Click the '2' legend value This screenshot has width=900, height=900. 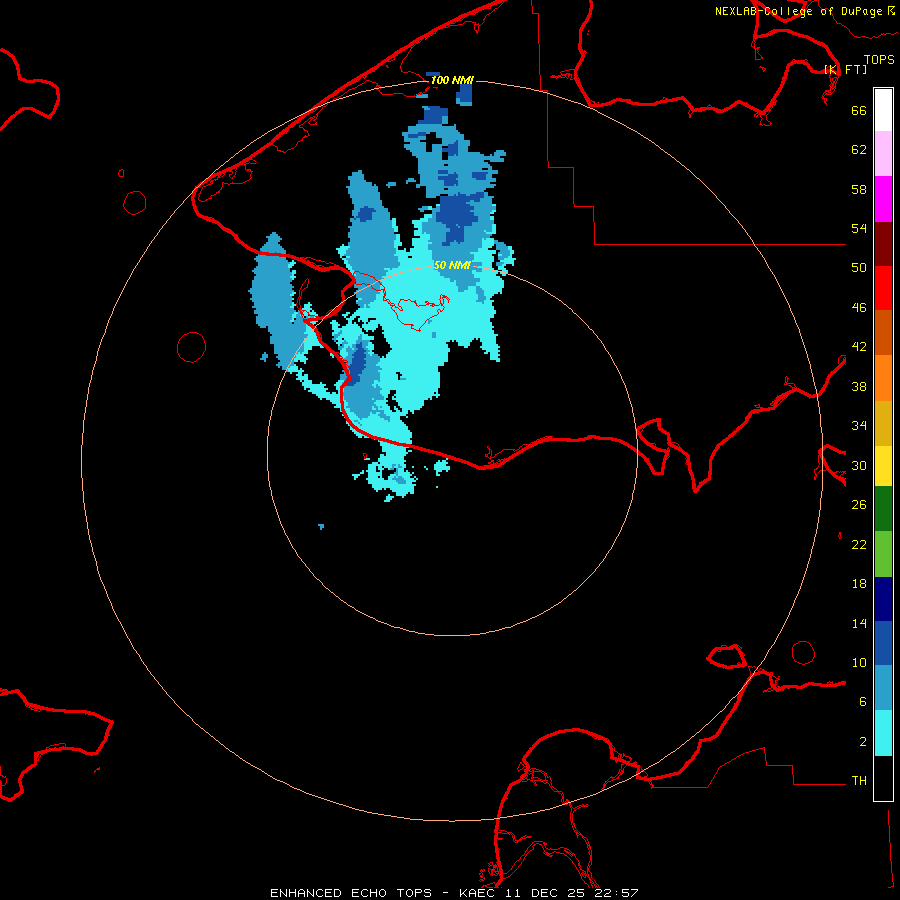(x=863, y=742)
